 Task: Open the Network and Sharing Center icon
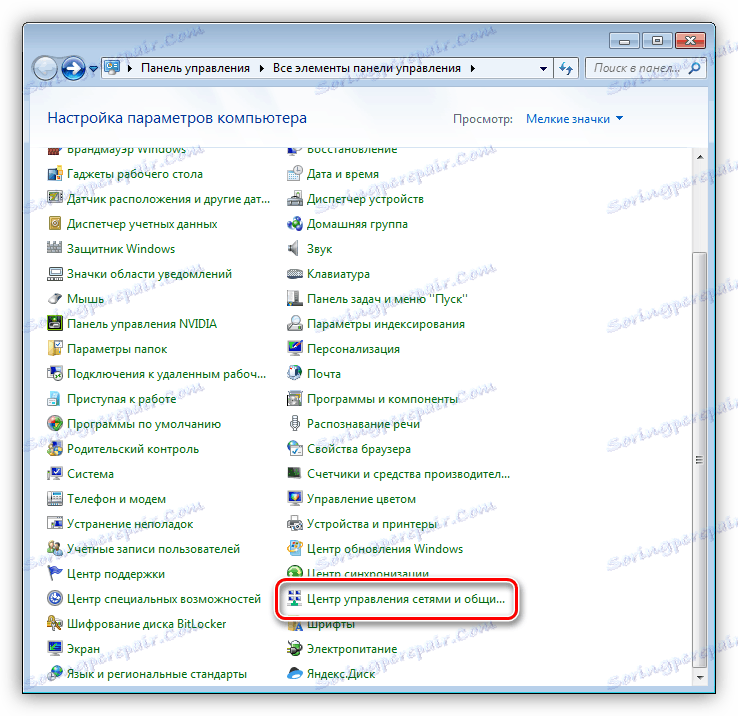[295, 599]
